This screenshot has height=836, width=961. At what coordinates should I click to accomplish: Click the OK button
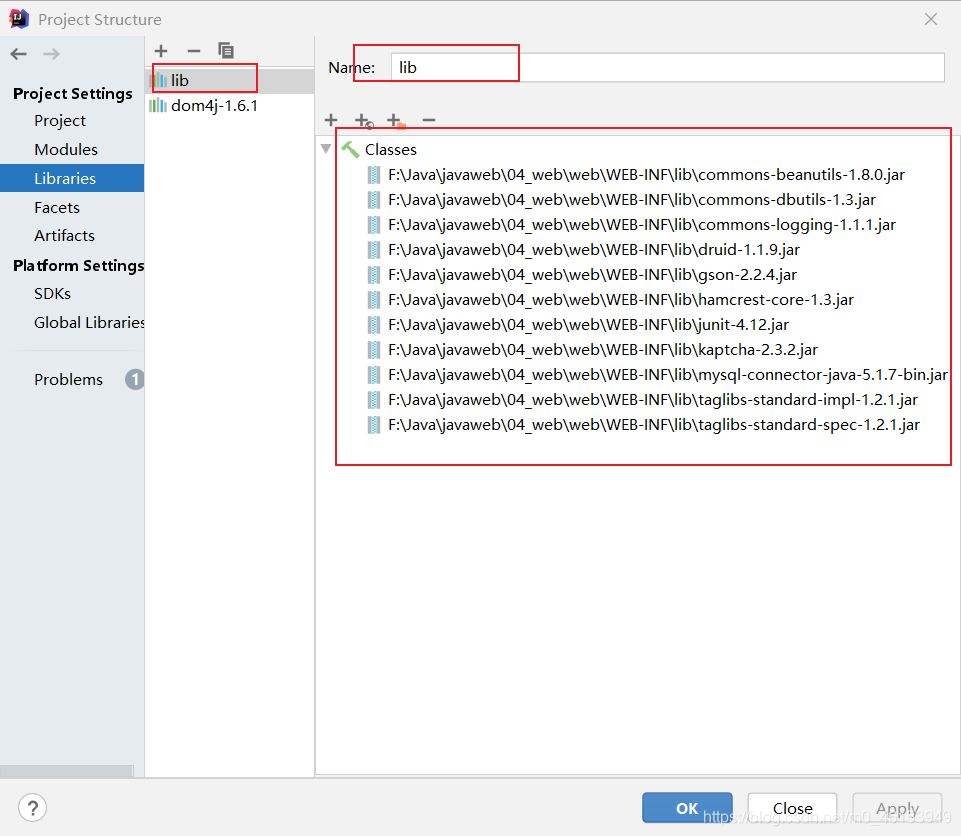687,808
